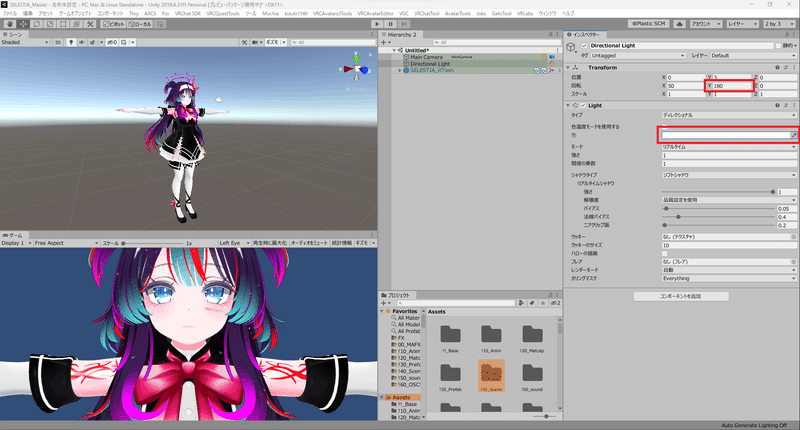Image resolution: width=800 pixels, height=430 pixels.
Task: Open custom editor tools wrench icon
Action: pos(90,24)
